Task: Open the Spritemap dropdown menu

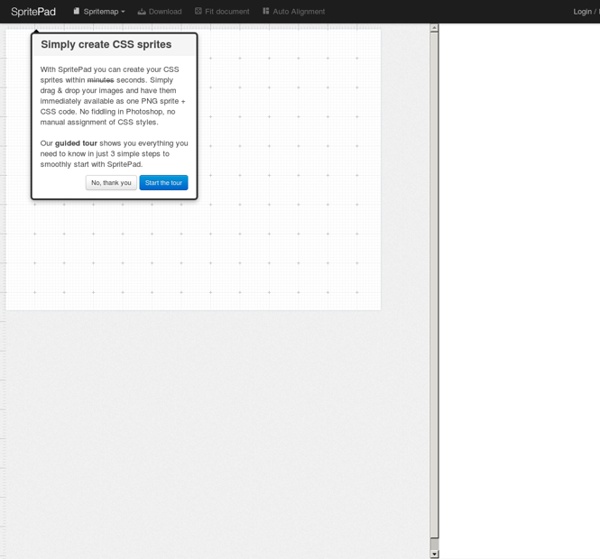Action: coord(99,11)
